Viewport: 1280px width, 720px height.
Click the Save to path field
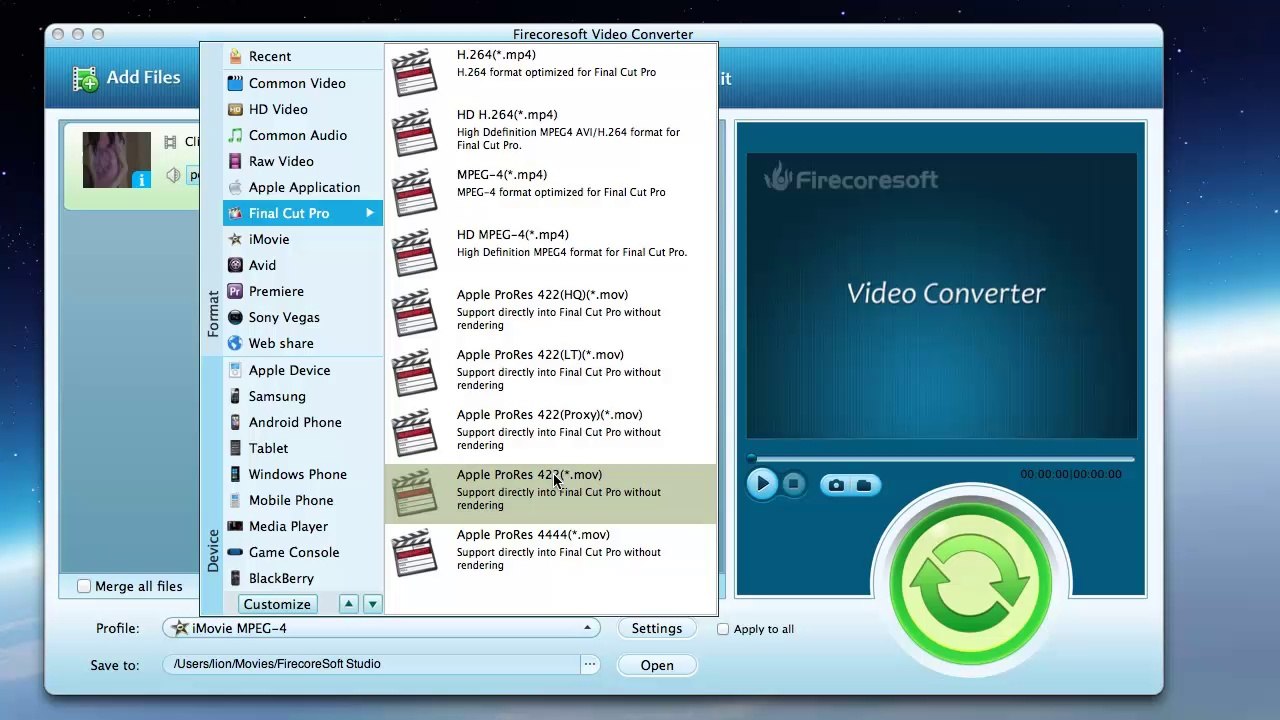pos(373,664)
